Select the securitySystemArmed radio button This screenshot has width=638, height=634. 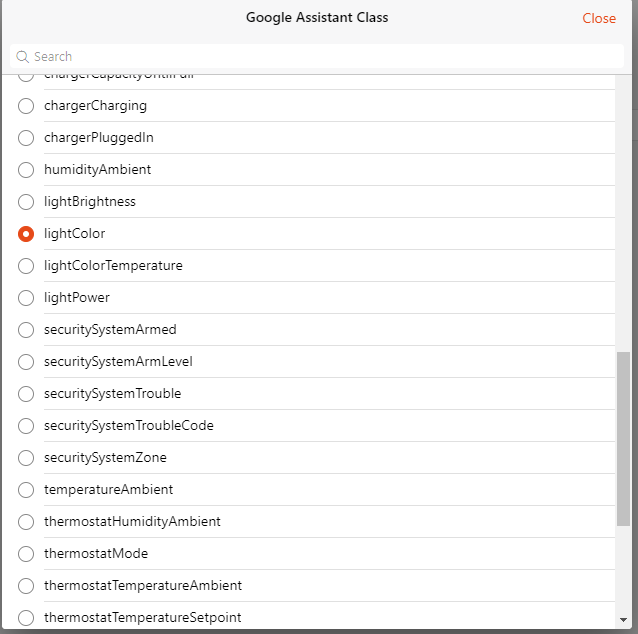[x=26, y=330]
